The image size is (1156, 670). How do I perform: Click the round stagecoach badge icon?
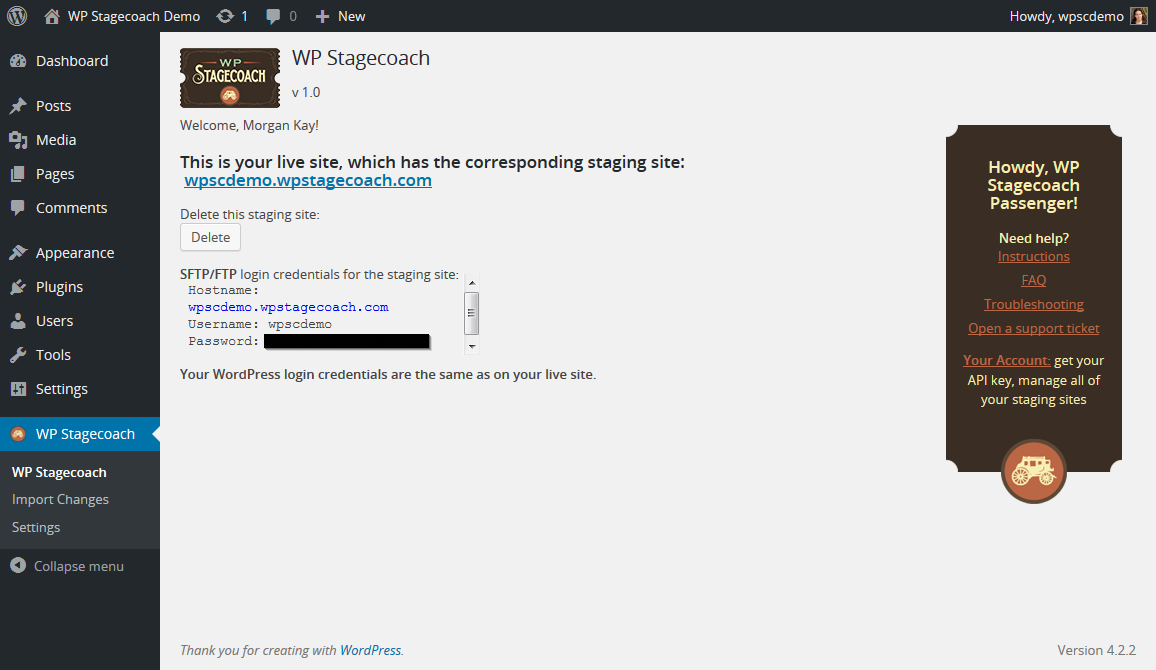click(x=1034, y=472)
